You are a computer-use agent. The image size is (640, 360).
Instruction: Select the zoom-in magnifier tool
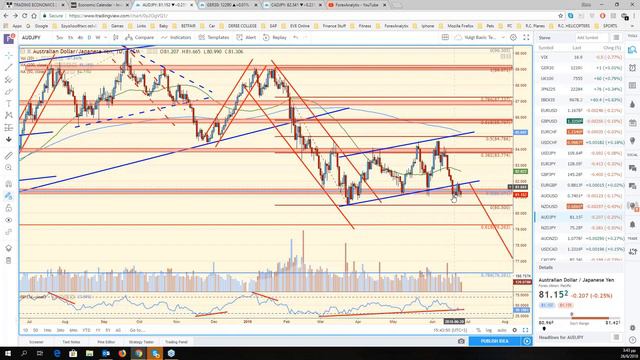(x=9, y=168)
